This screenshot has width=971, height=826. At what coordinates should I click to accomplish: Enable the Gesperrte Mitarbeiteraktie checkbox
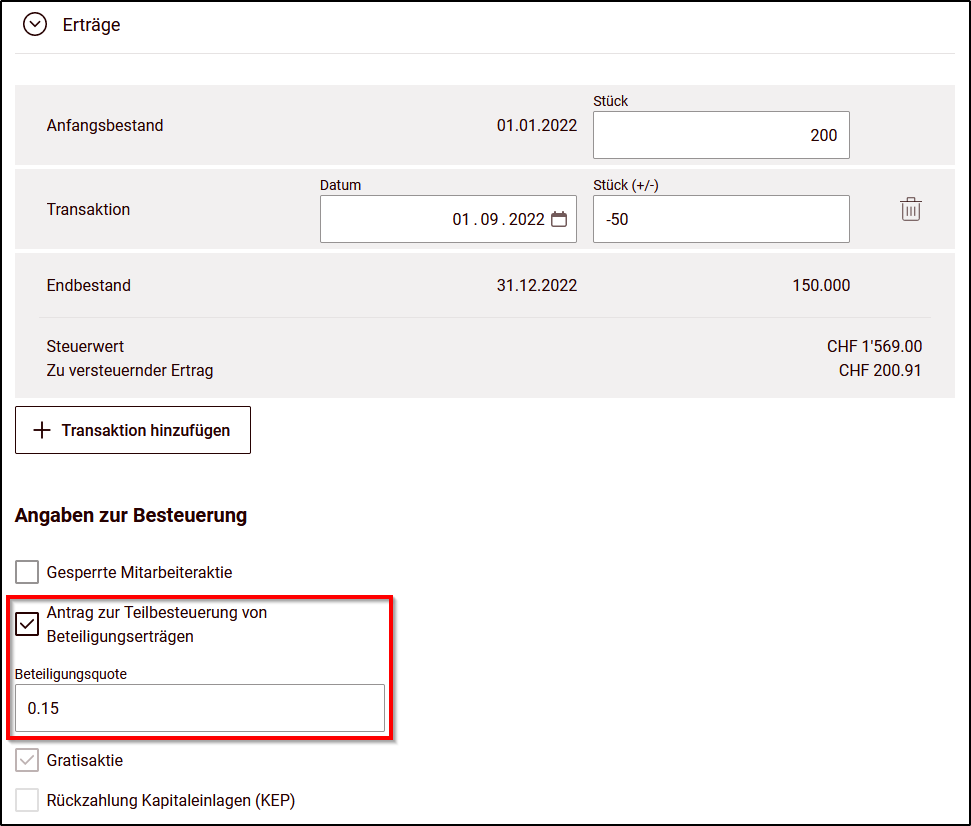click(26, 571)
